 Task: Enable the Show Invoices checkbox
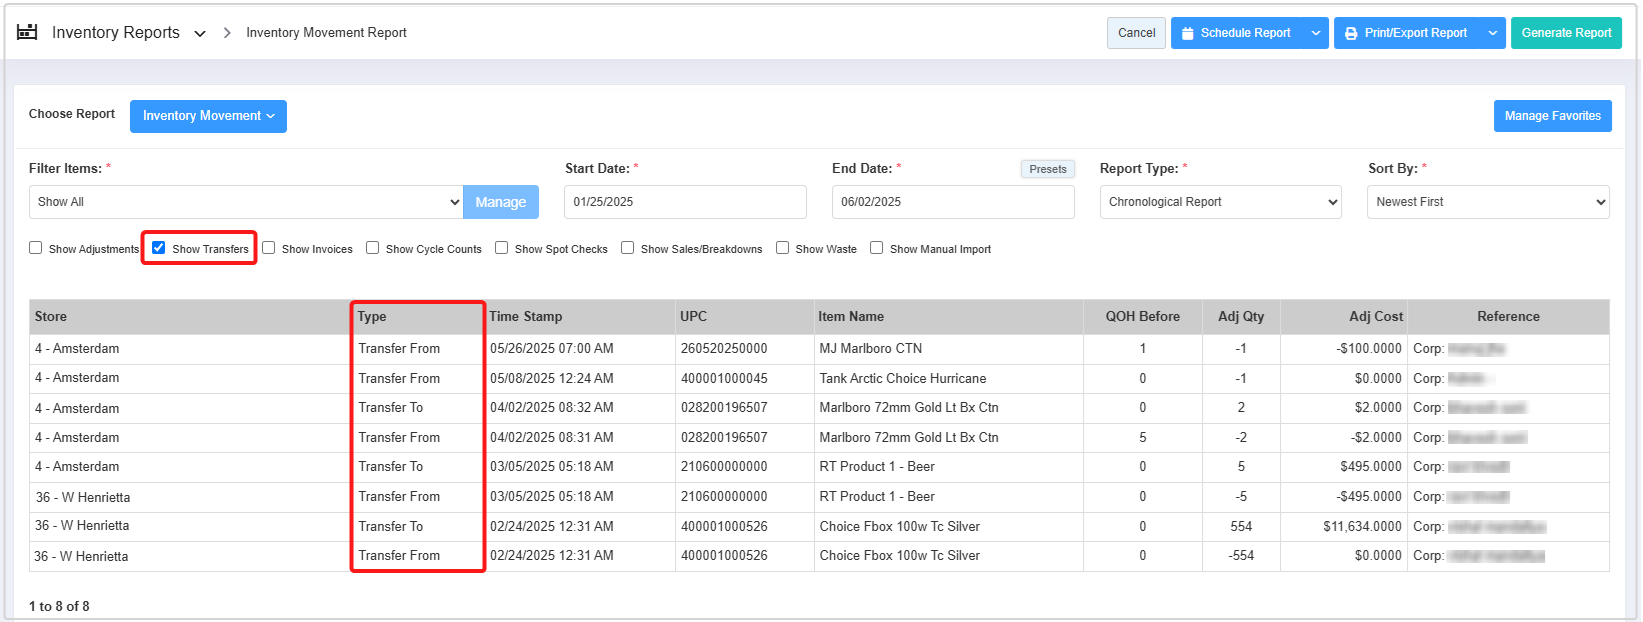coord(269,248)
